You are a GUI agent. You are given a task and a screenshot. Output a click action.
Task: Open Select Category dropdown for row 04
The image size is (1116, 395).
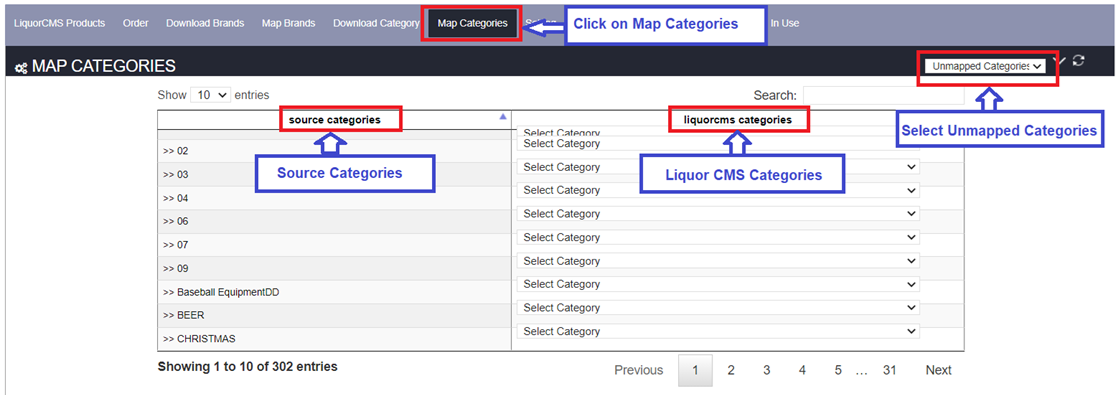point(718,190)
